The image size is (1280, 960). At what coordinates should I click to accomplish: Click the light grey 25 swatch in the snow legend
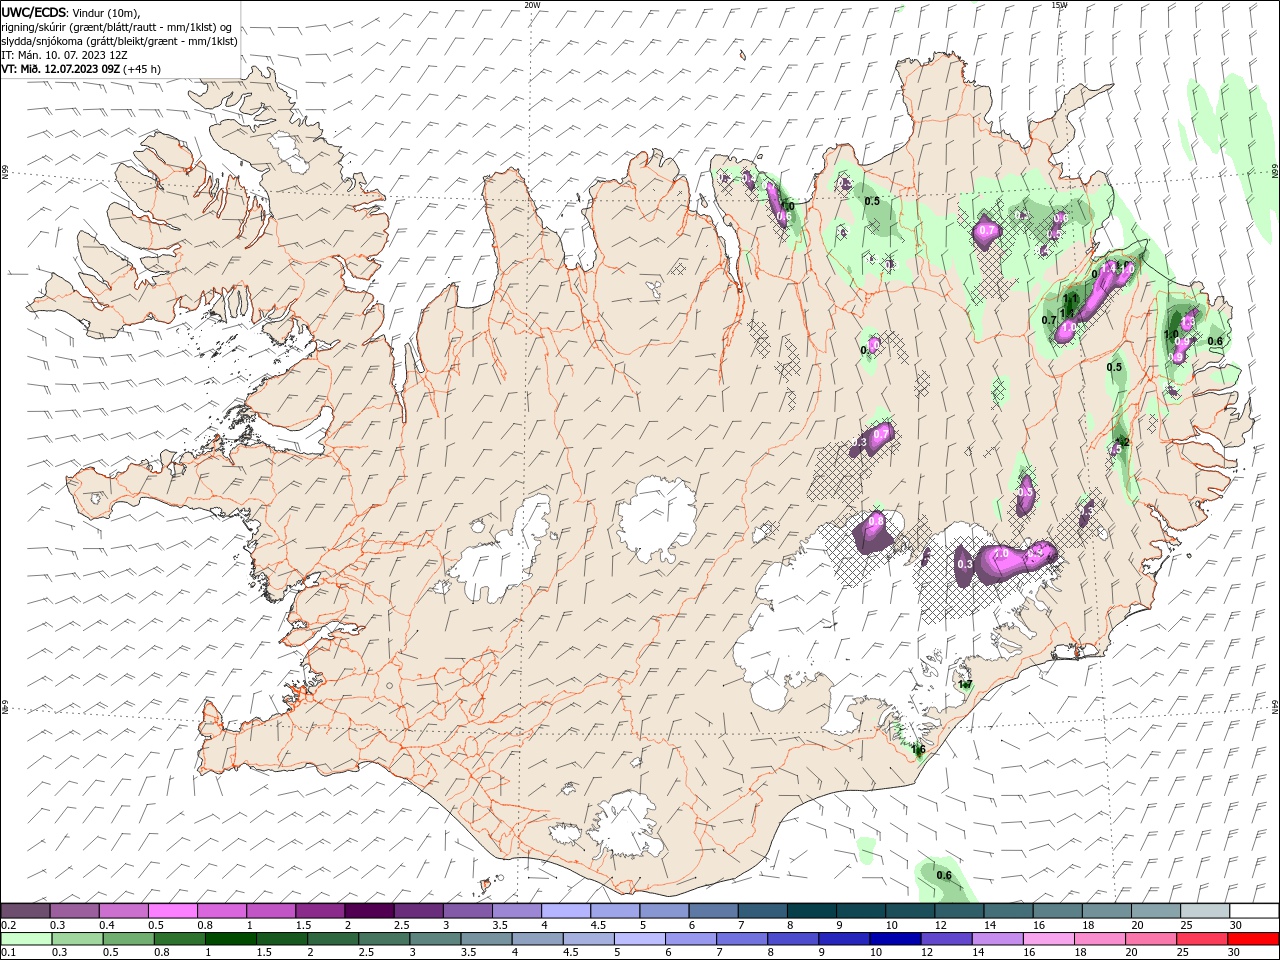(x=1204, y=911)
